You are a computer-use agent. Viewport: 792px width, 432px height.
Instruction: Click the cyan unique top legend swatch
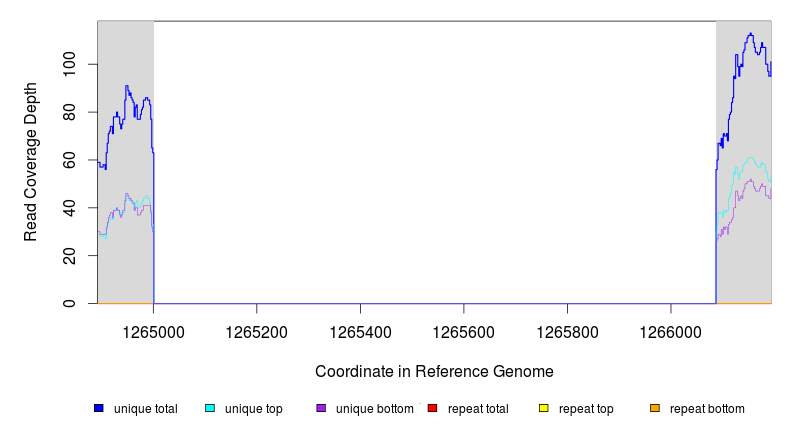[210, 408]
